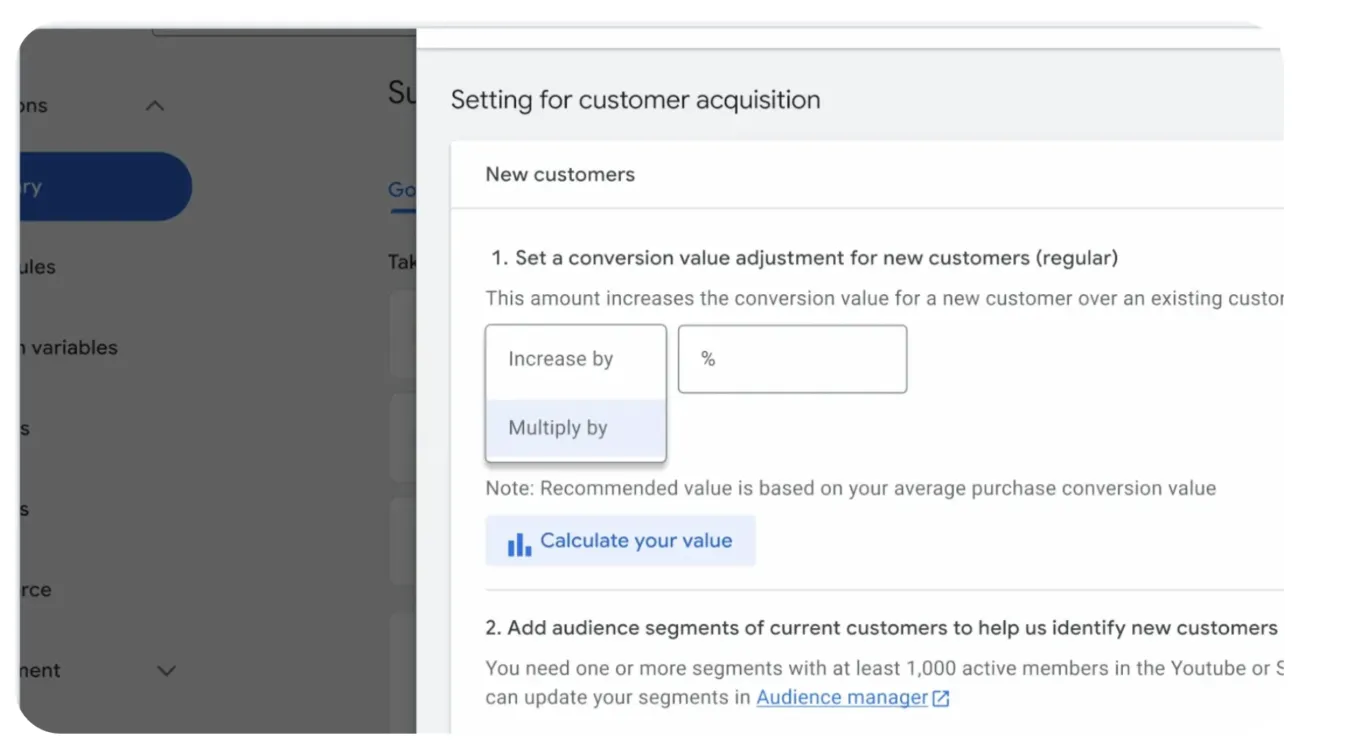
Task: Open the sidebar item ending in "rce"
Action: click(36, 590)
